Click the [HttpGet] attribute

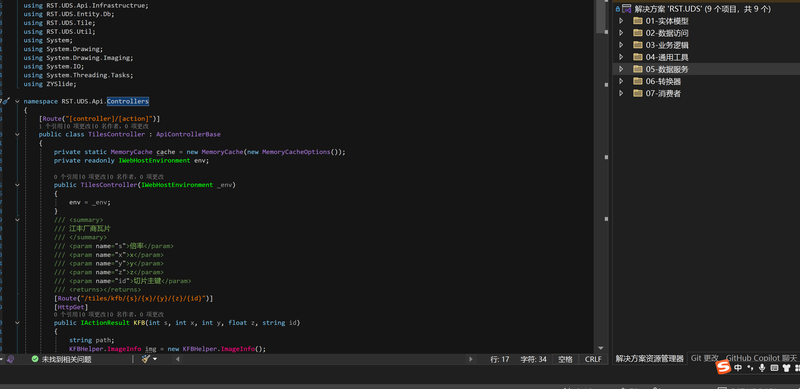coord(71,307)
